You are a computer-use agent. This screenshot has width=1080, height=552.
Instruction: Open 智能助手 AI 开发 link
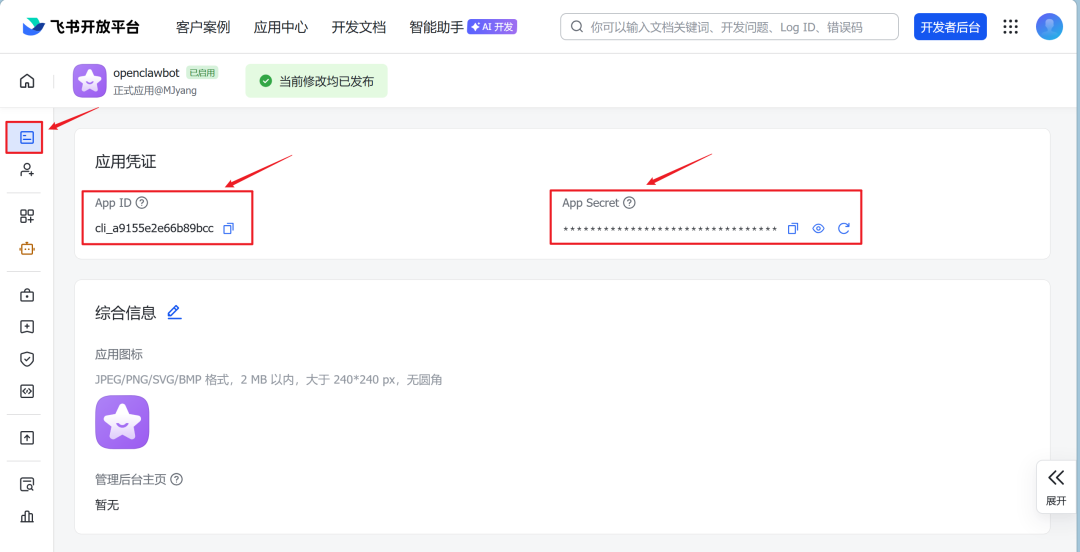(462, 27)
